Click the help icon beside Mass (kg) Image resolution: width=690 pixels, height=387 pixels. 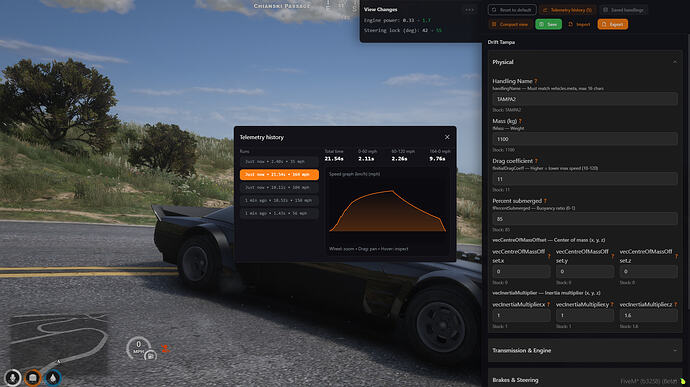pos(520,121)
